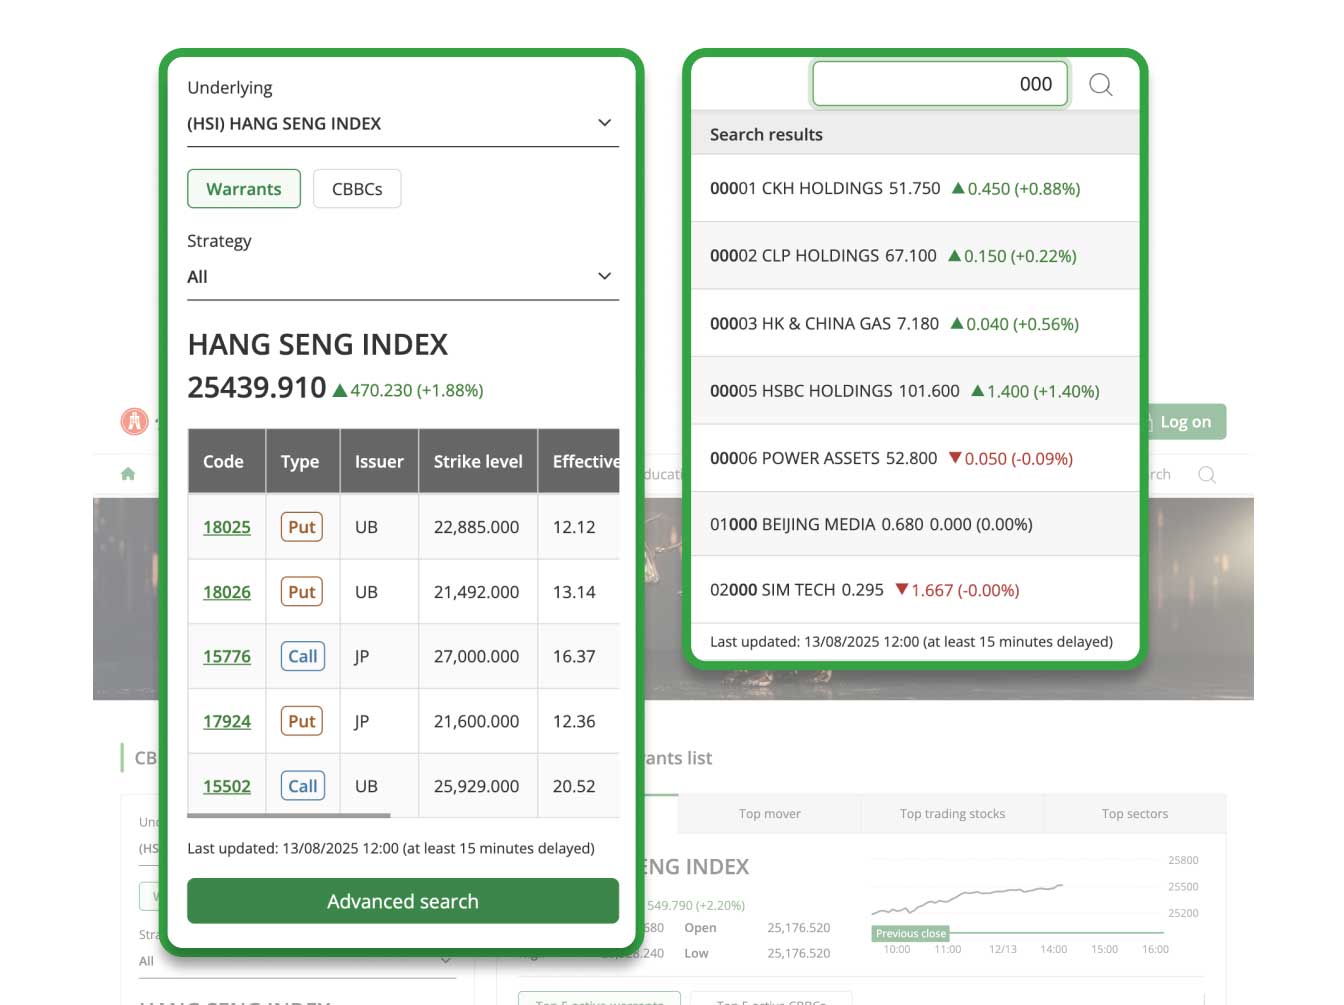
Task: Switch to the CBBCs toggle
Action: [x=357, y=189]
